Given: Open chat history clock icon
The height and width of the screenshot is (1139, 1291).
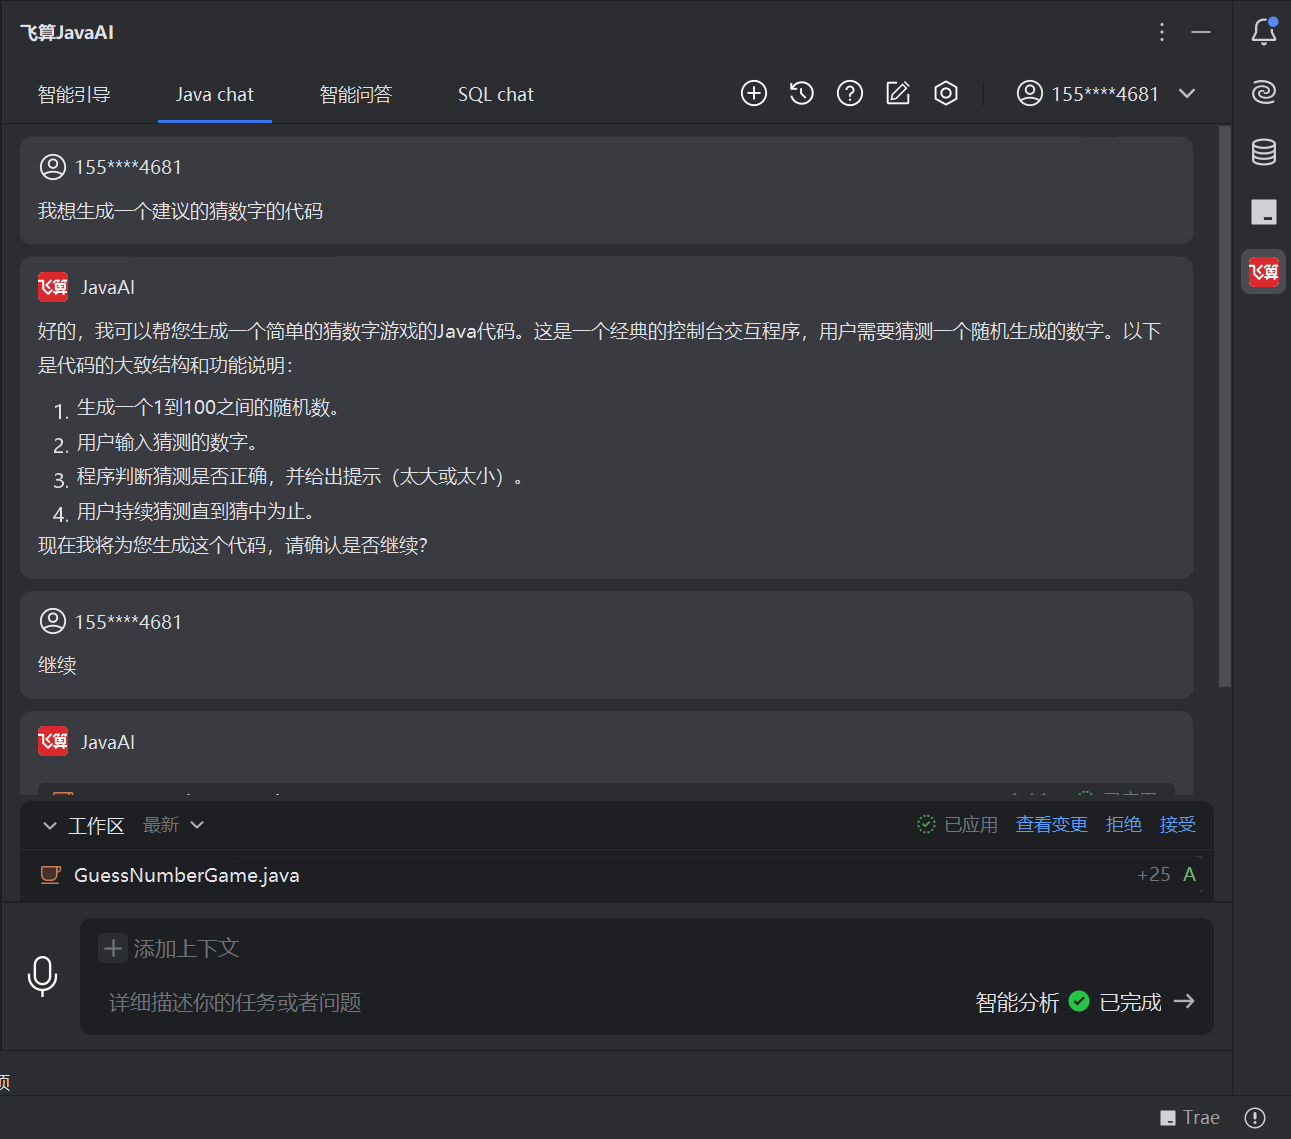Looking at the screenshot, I should (x=801, y=94).
